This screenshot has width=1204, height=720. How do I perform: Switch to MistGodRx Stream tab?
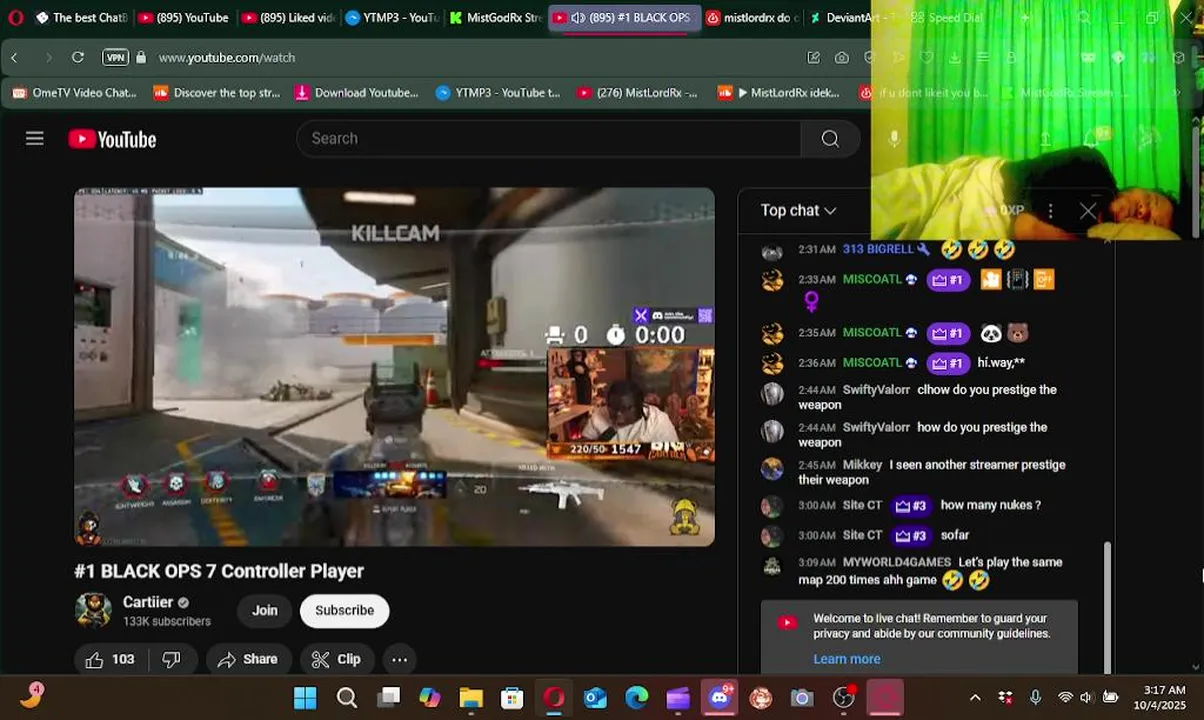[496, 17]
